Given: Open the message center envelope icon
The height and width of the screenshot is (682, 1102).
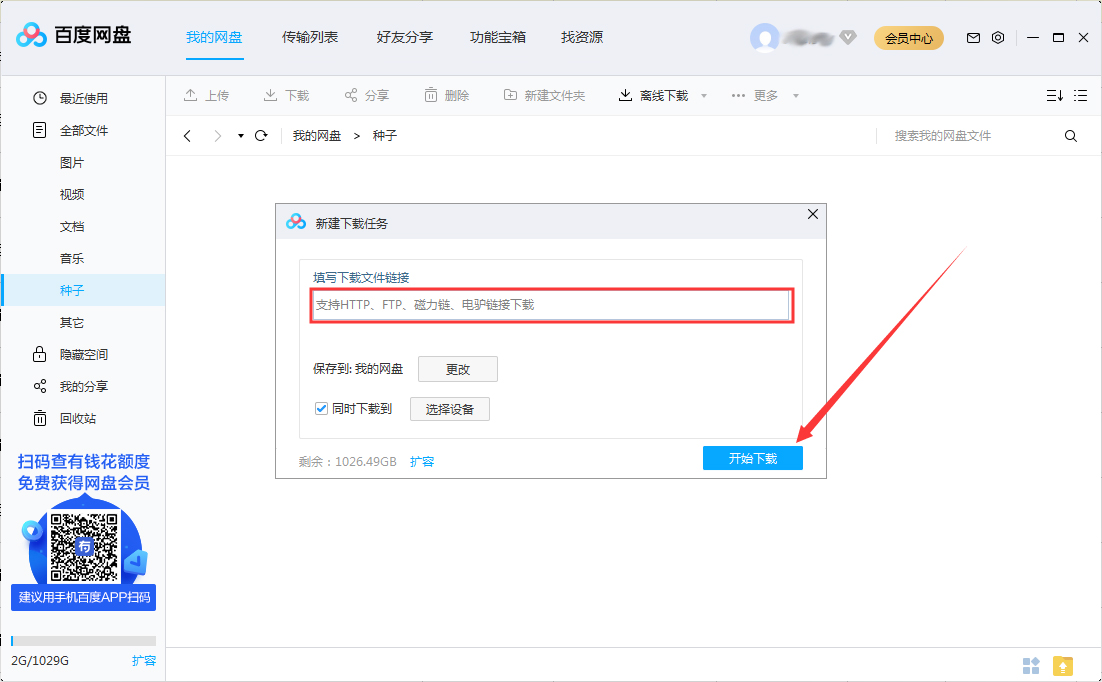Looking at the screenshot, I should pos(972,37).
